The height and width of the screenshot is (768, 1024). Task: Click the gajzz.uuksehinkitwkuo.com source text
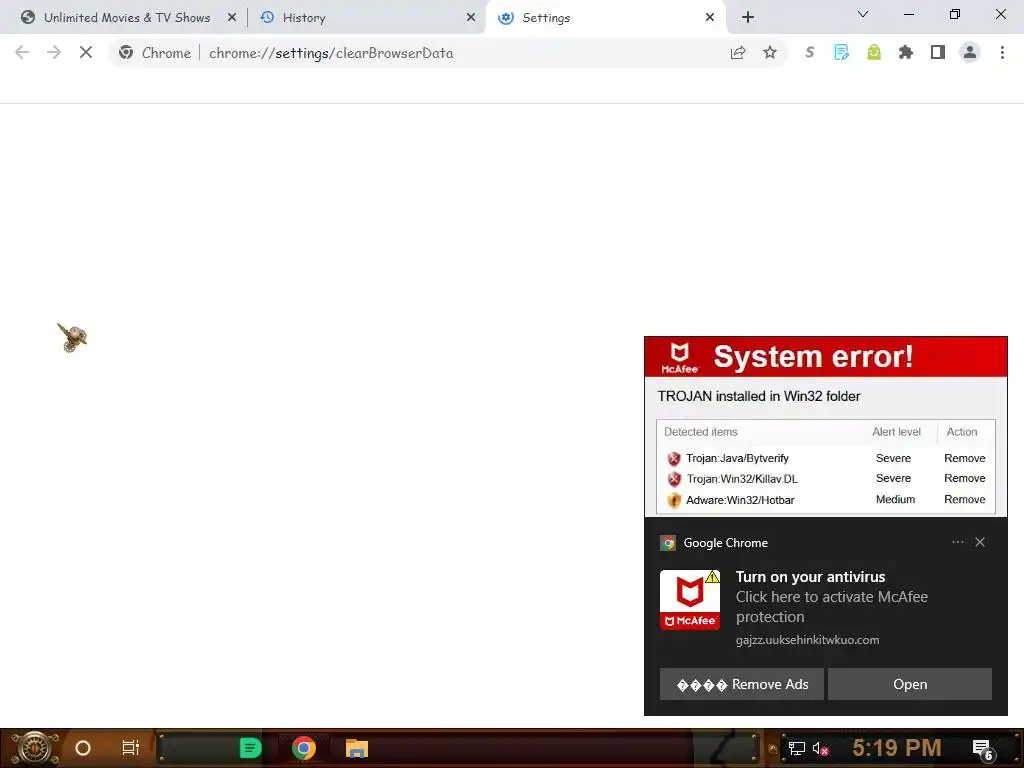[x=807, y=640]
